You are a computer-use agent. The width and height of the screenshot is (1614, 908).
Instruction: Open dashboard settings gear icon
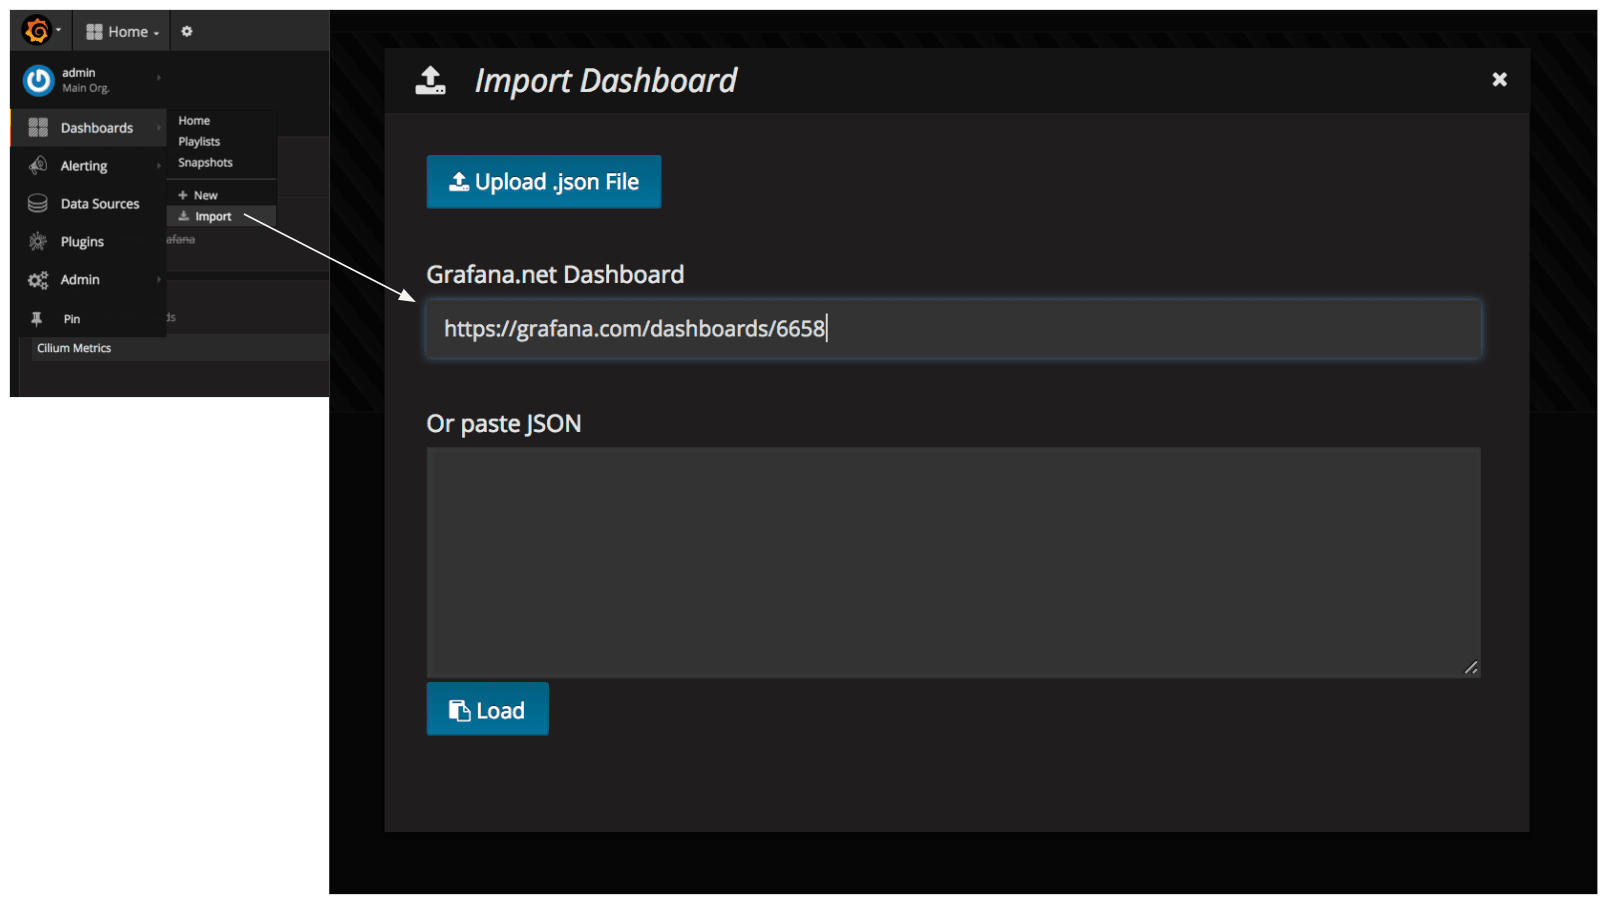click(x=187, y=32)
